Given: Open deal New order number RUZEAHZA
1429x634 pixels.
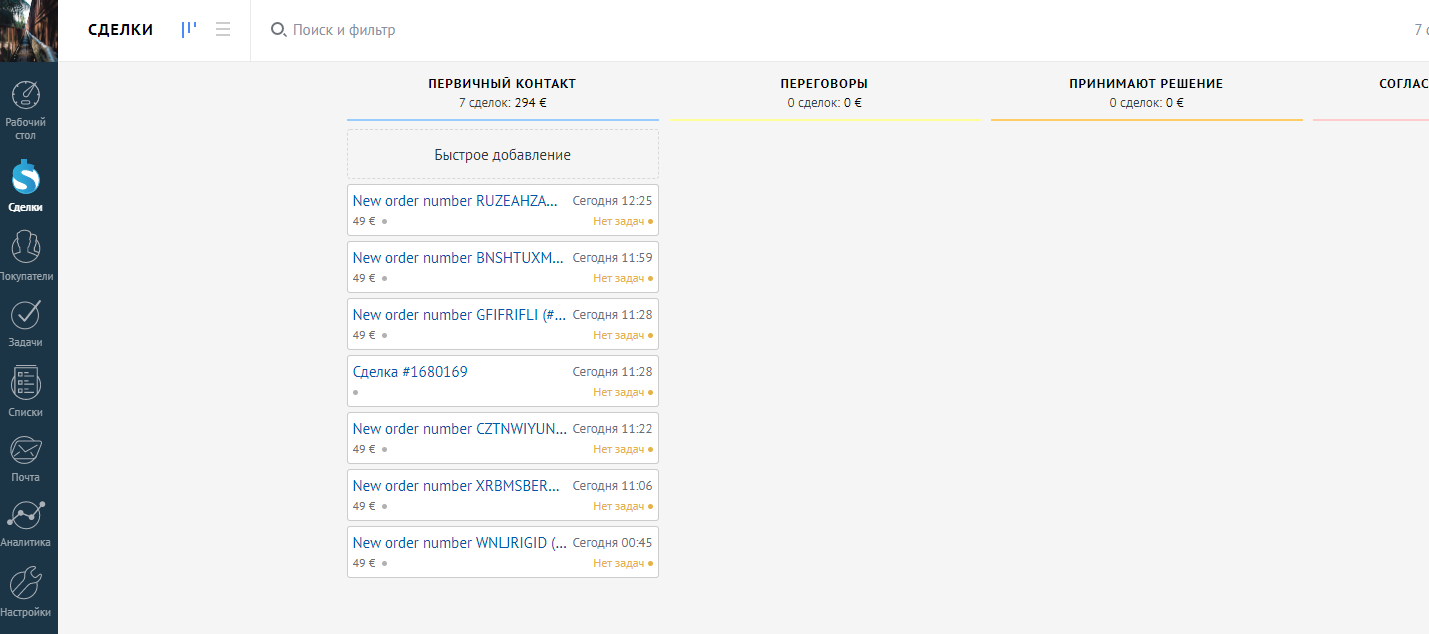Looking at the screenshot, I should 456,201.
